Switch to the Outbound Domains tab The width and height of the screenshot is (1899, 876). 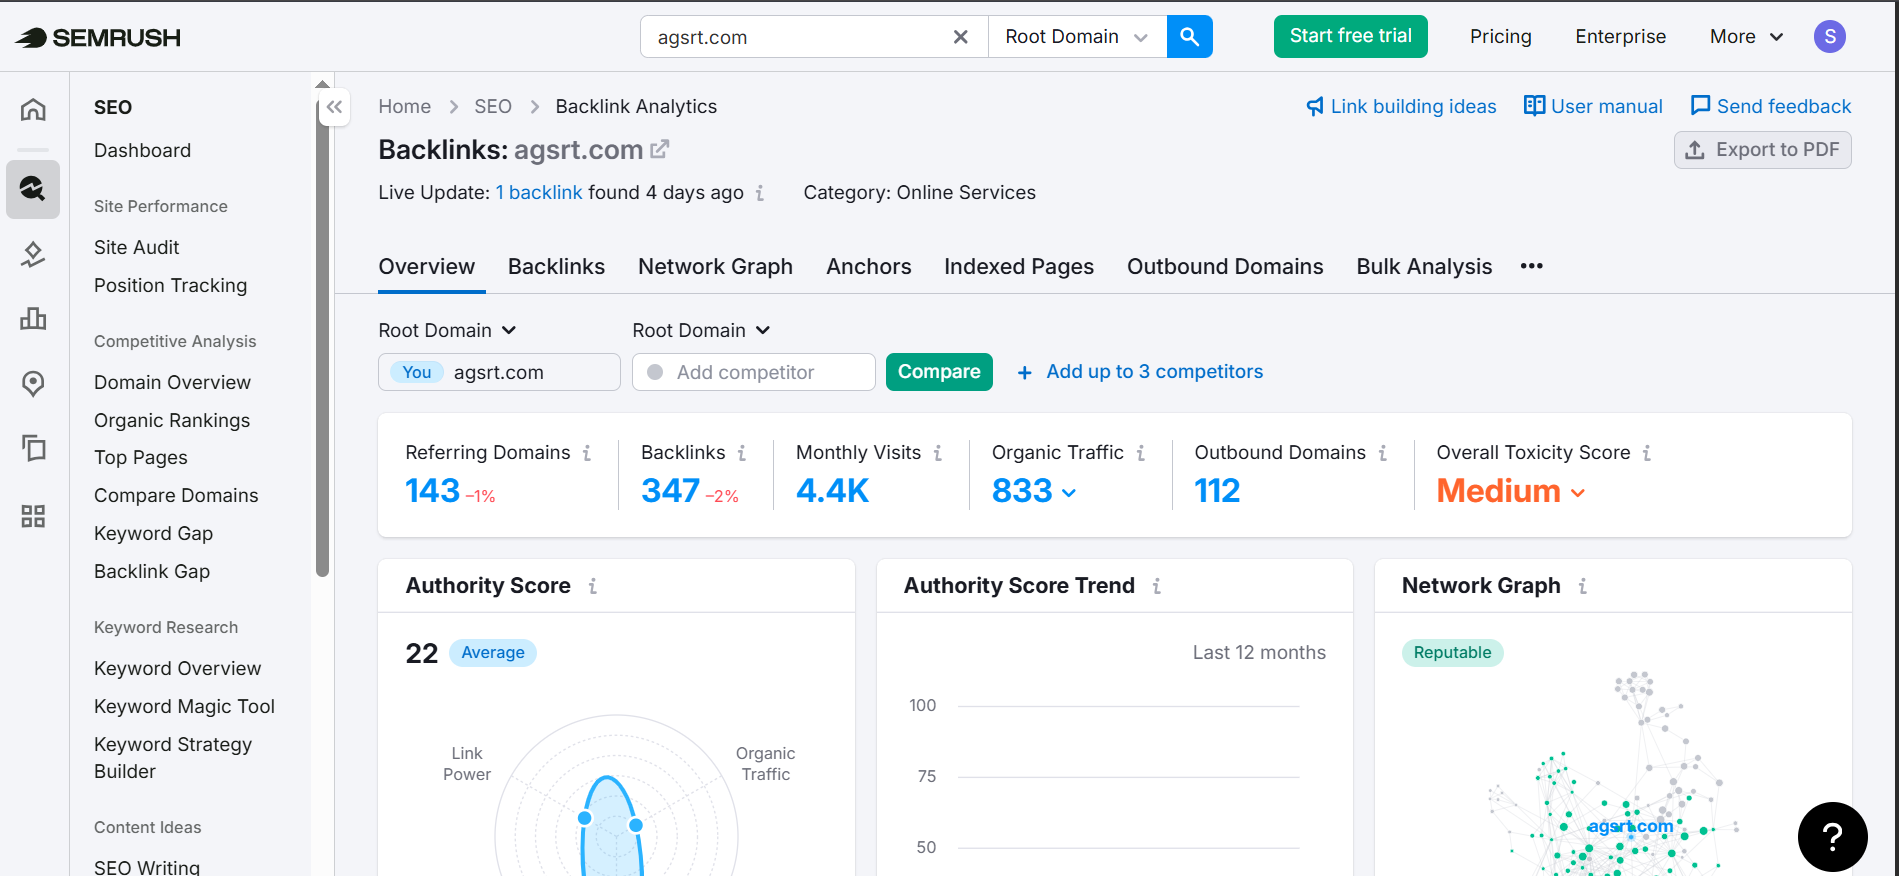pos(1225,267)
